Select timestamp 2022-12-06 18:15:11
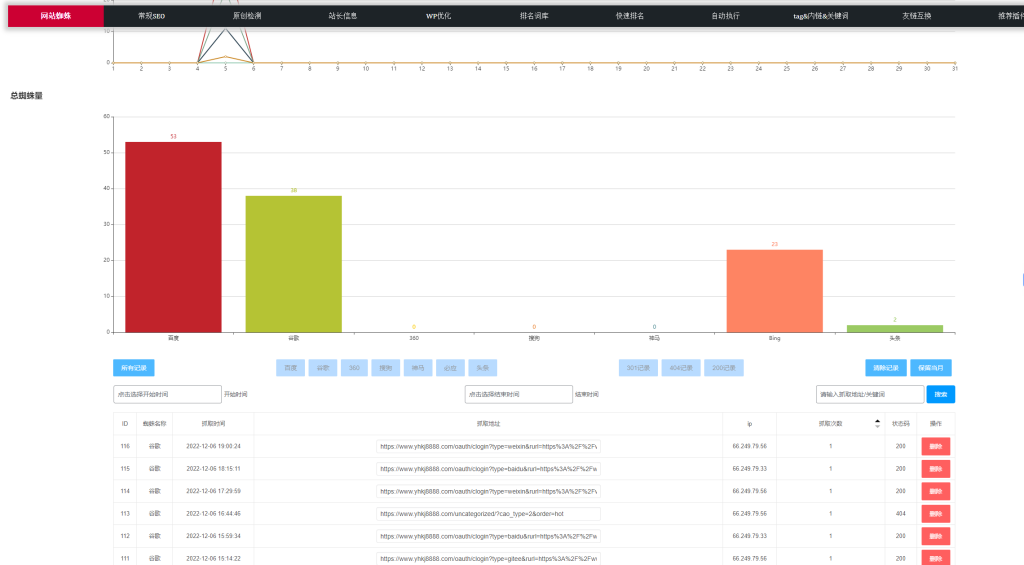The width and height of the screenshot is (1024, 565). tap(213, 469)
